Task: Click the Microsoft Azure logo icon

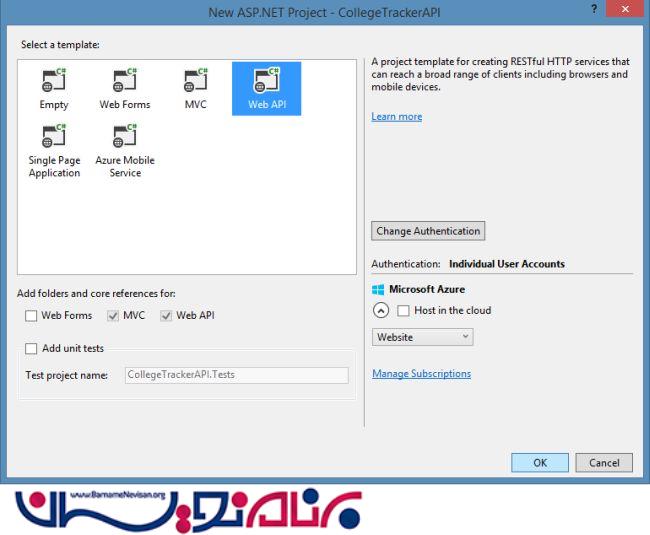Action: (x=377, y=290)
